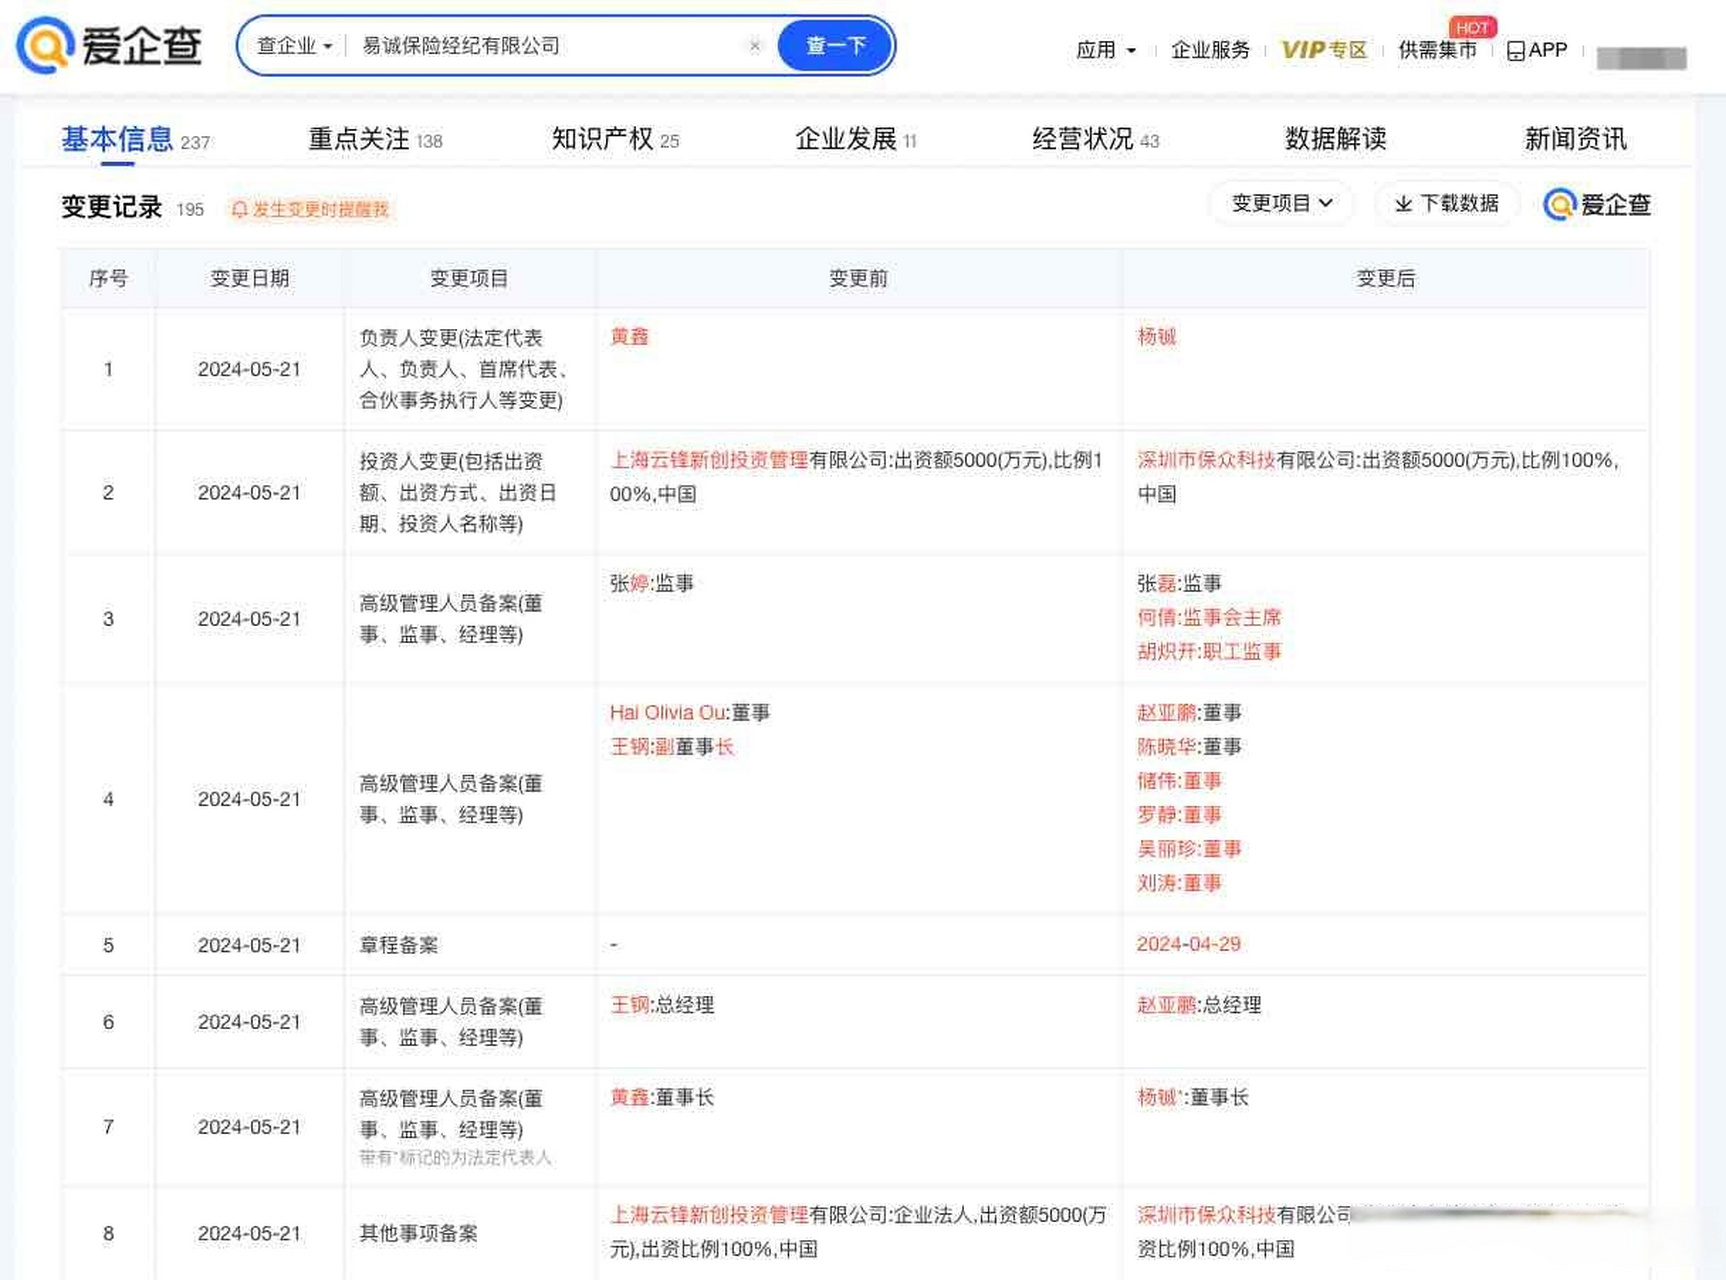1726x1280 pixels.
Task: Go to the VIP专区 link
Action: [1324, 50]
